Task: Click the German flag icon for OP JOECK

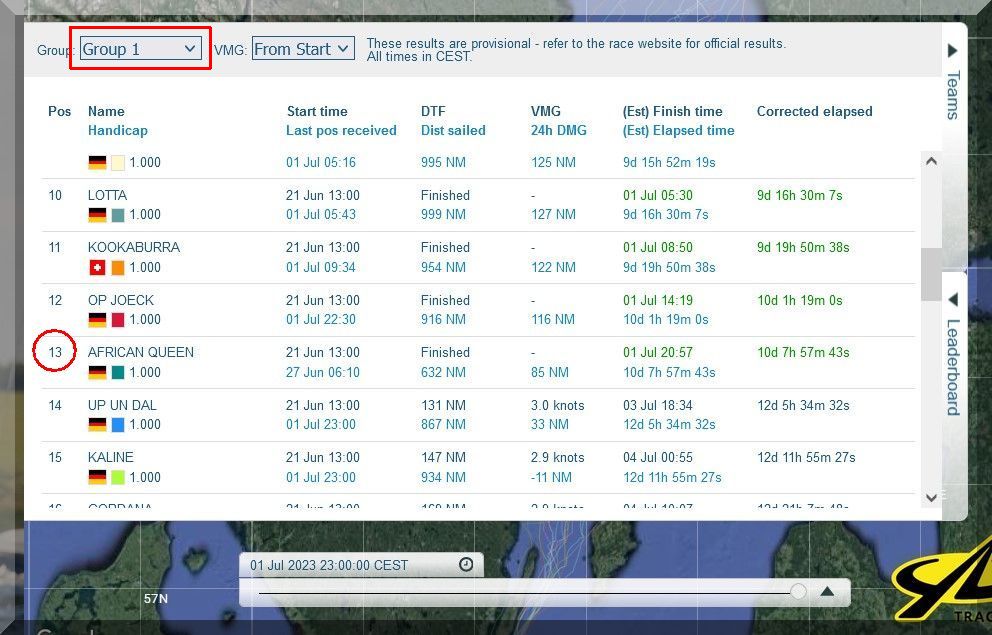Action: (x=97, y=320)
